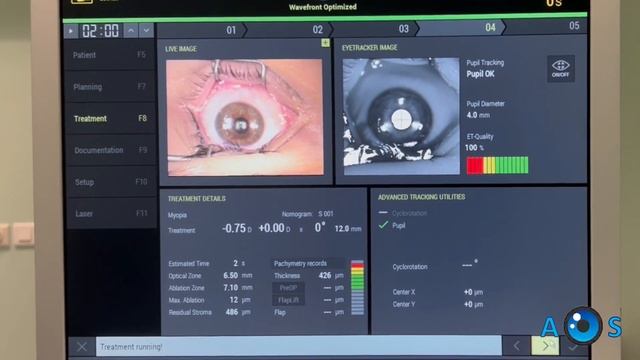Viewport: 640px width, 360px height.
Task: Click the 'Treatment running!' status message
Action: (131, 347)
